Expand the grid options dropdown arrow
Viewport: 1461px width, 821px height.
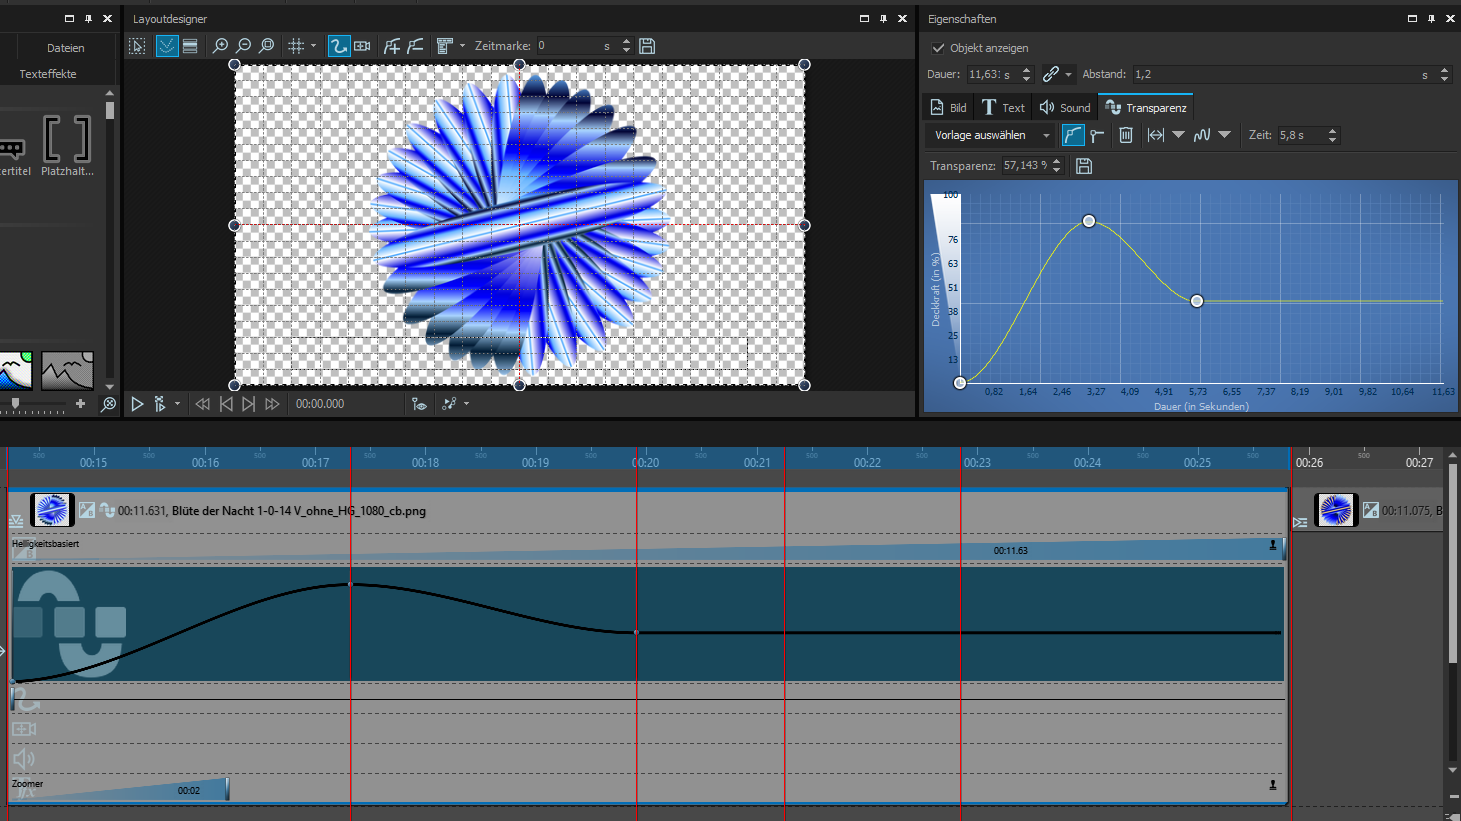click(313, 46)
